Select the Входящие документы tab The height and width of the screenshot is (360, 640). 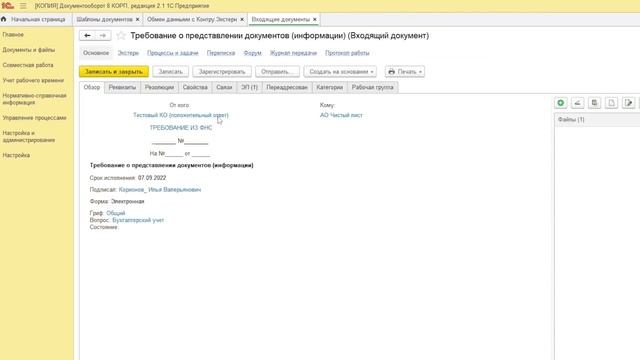tap(281, 19)
